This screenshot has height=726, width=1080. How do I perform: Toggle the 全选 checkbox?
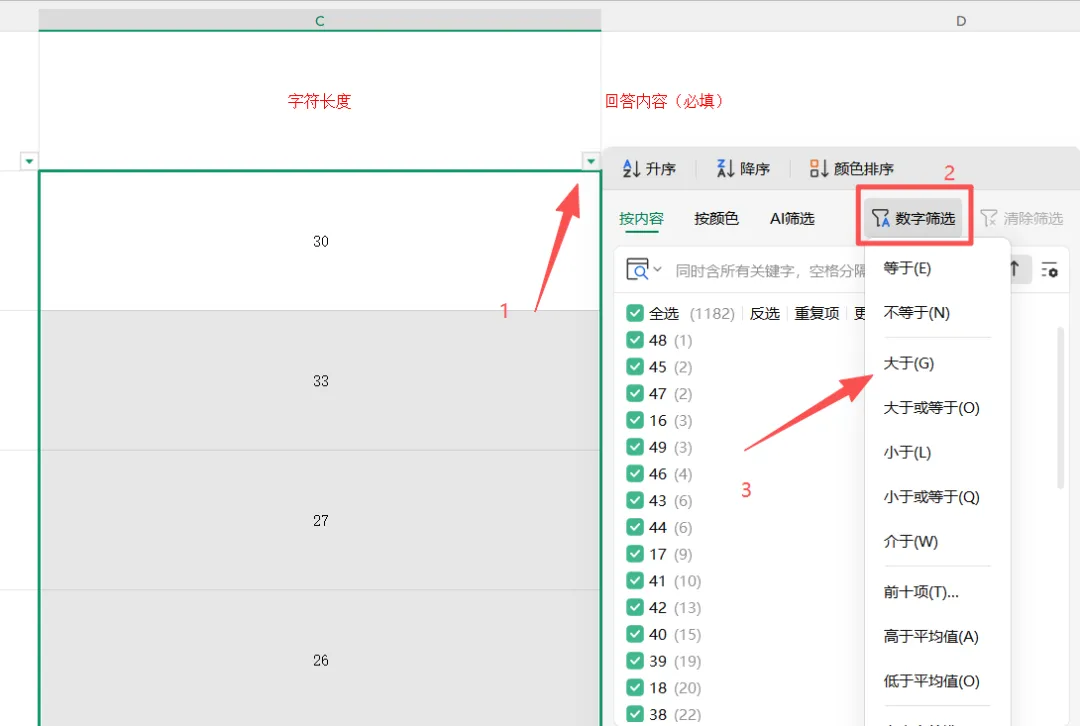tap(635, 313)
